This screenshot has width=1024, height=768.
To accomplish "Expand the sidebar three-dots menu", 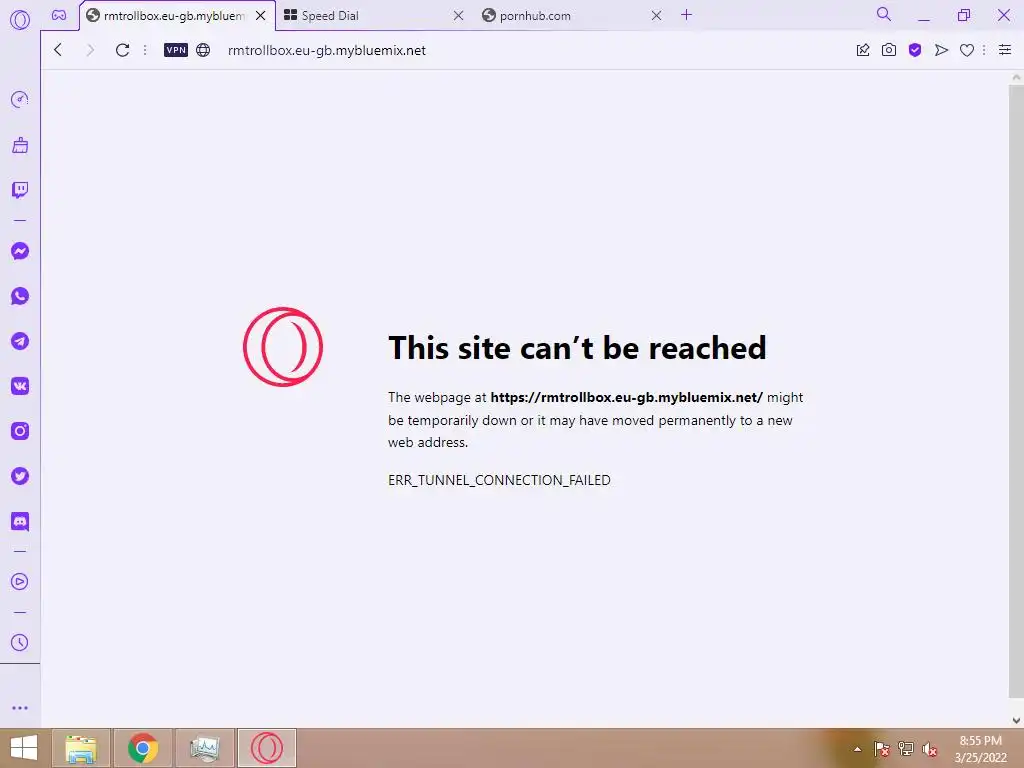I will click(x=20, y=708).
